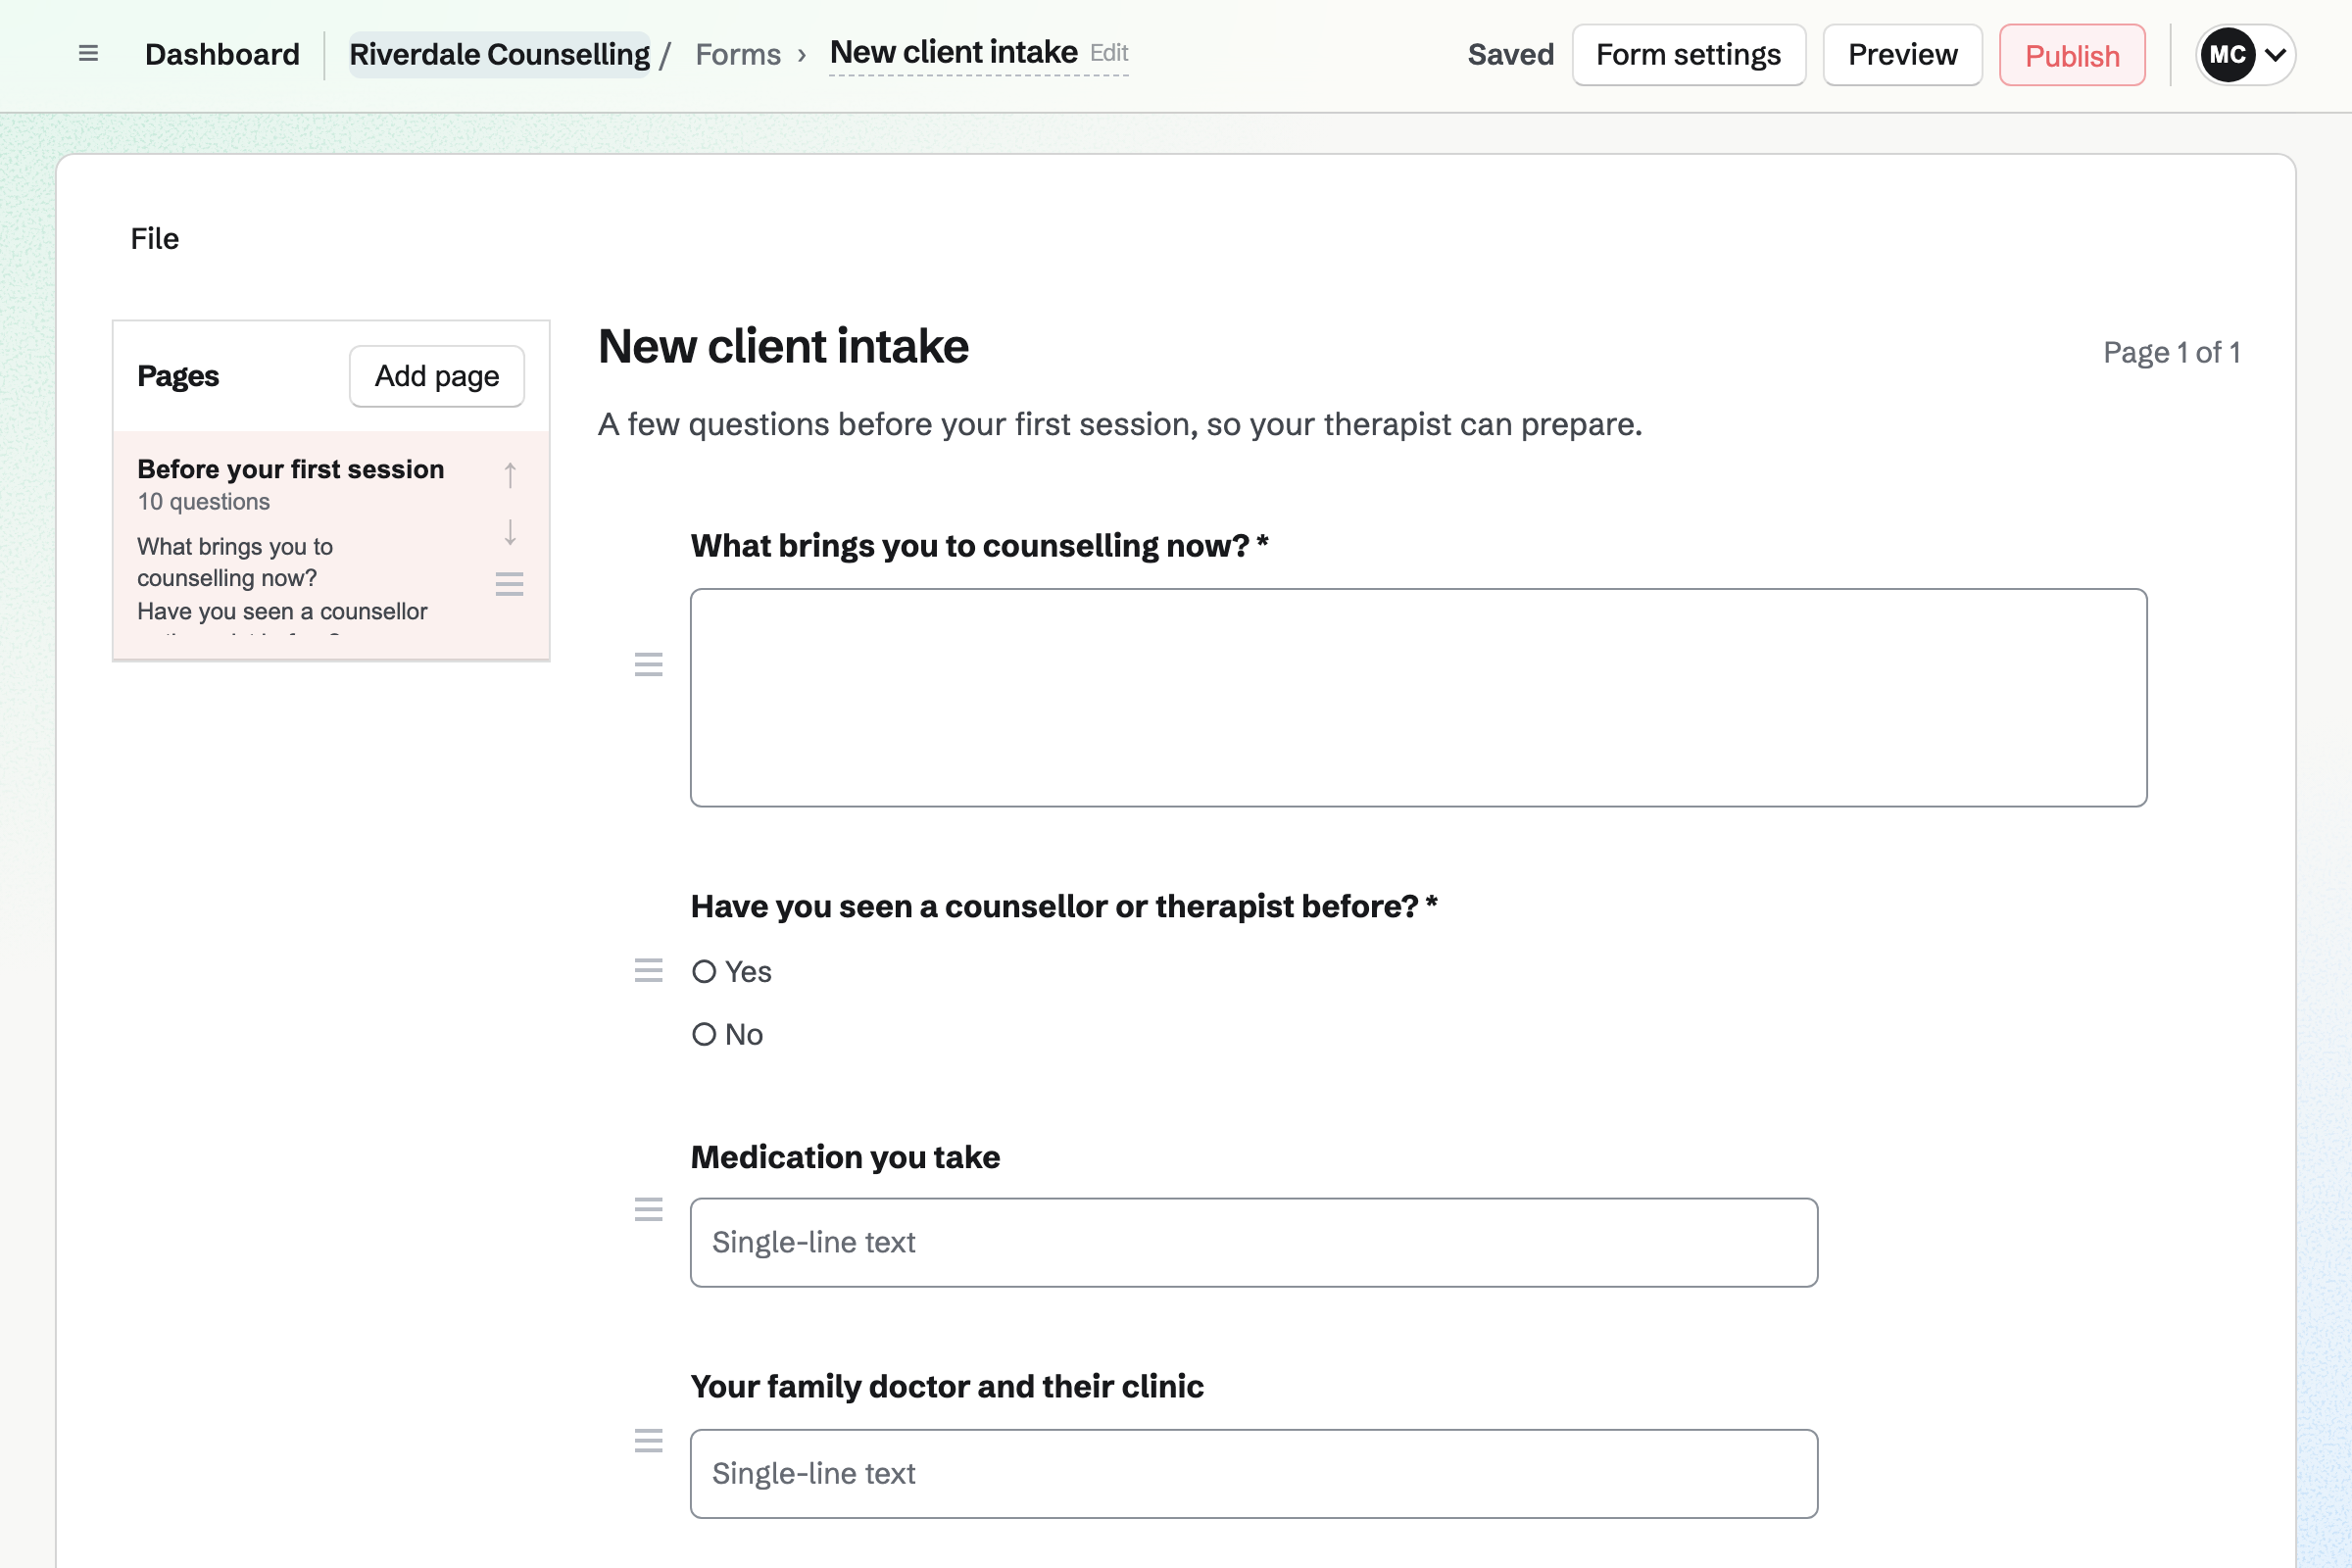The height and width of the screenshot is (1568, 2352).
Task: Move 'Before your first session' page down
Action: (510, 532)
